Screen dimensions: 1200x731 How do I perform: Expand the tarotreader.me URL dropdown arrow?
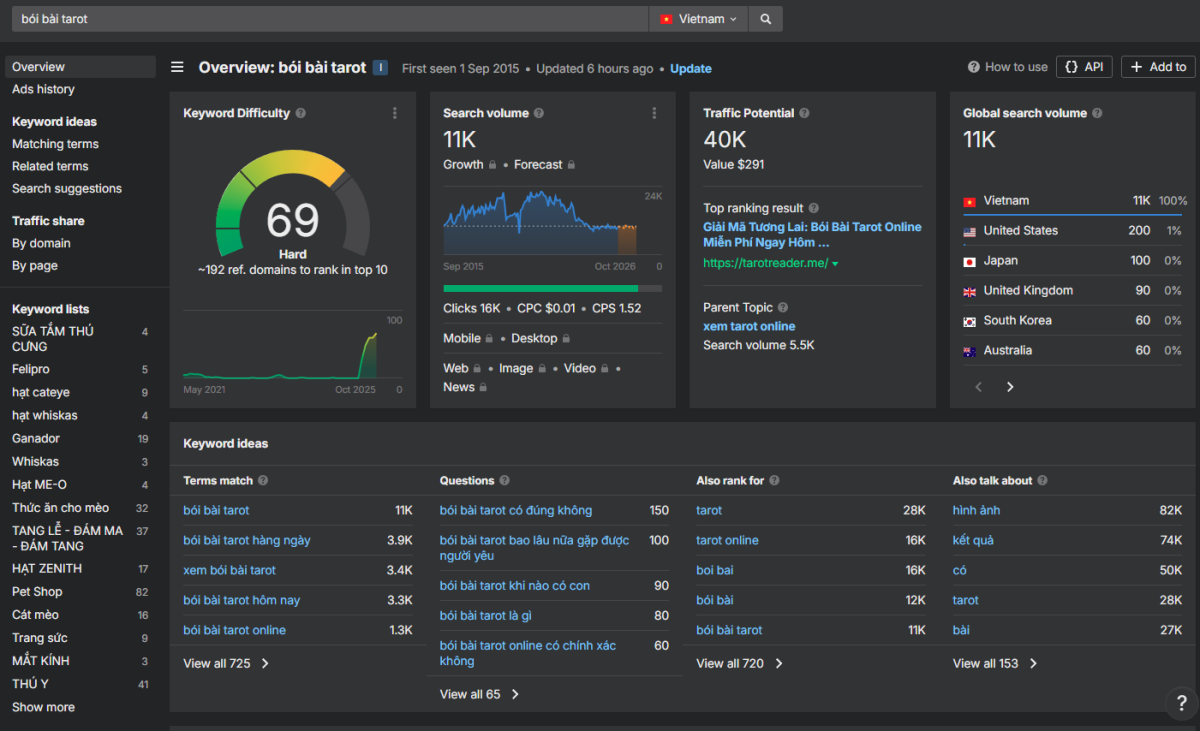click(x=835, y=264)
